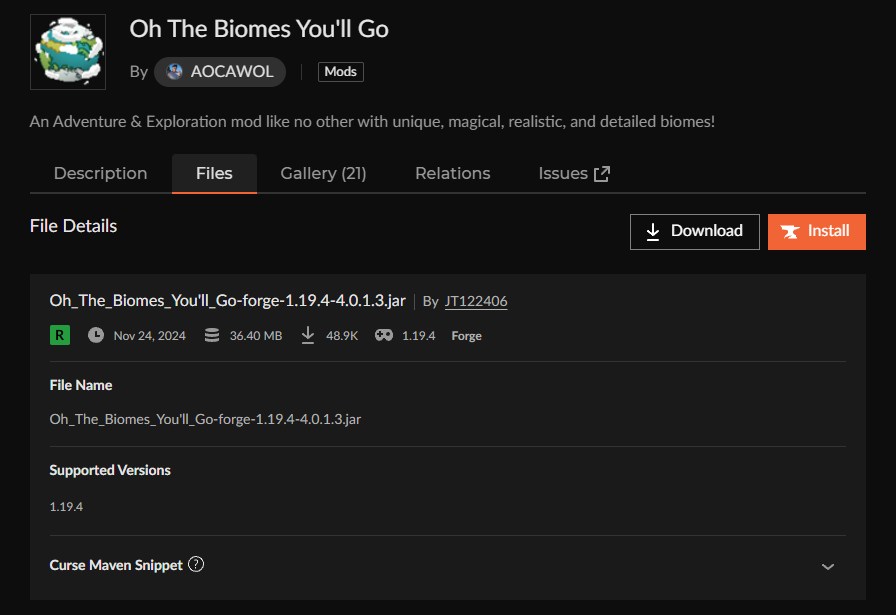
Task: Open uploader JT122406's profile link
Action: (475, 301)
